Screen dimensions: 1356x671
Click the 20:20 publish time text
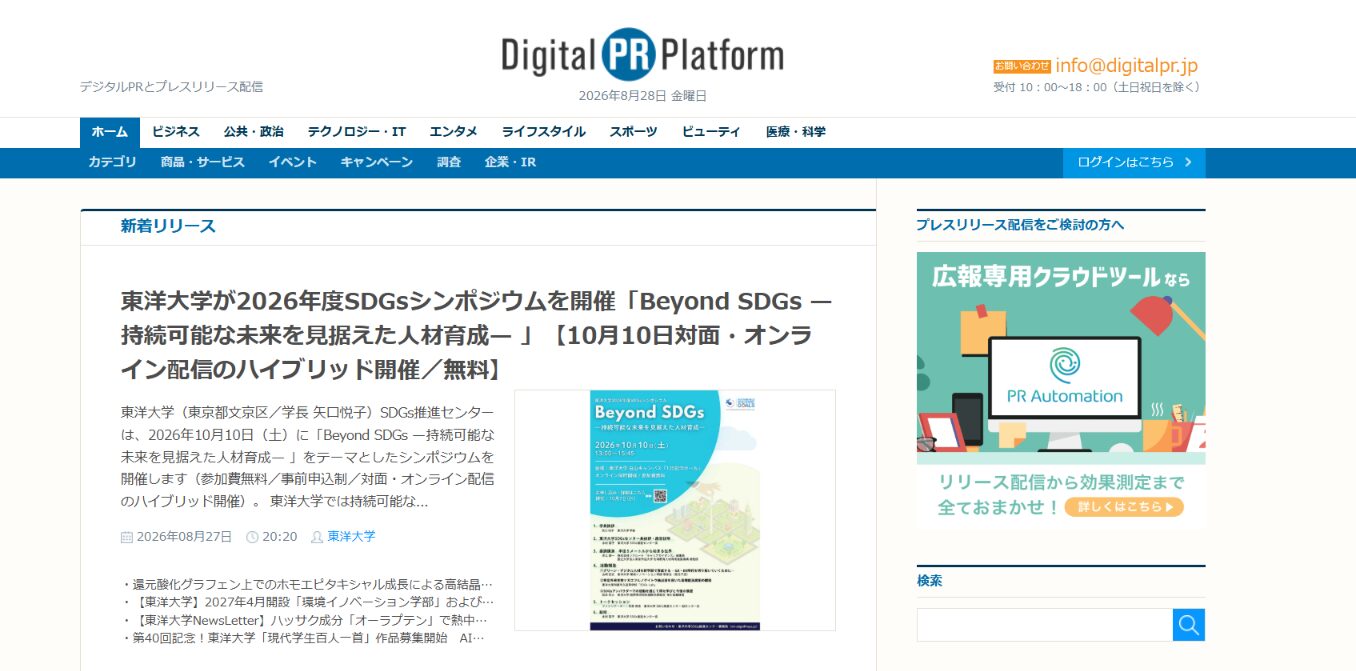coord(280,537)
